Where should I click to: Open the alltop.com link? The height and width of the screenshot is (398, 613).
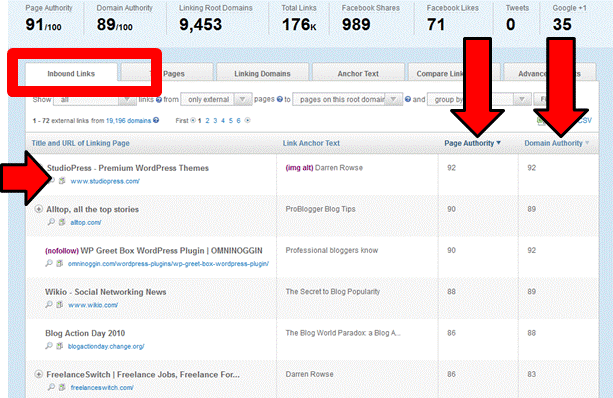click(x=86, y=222)
